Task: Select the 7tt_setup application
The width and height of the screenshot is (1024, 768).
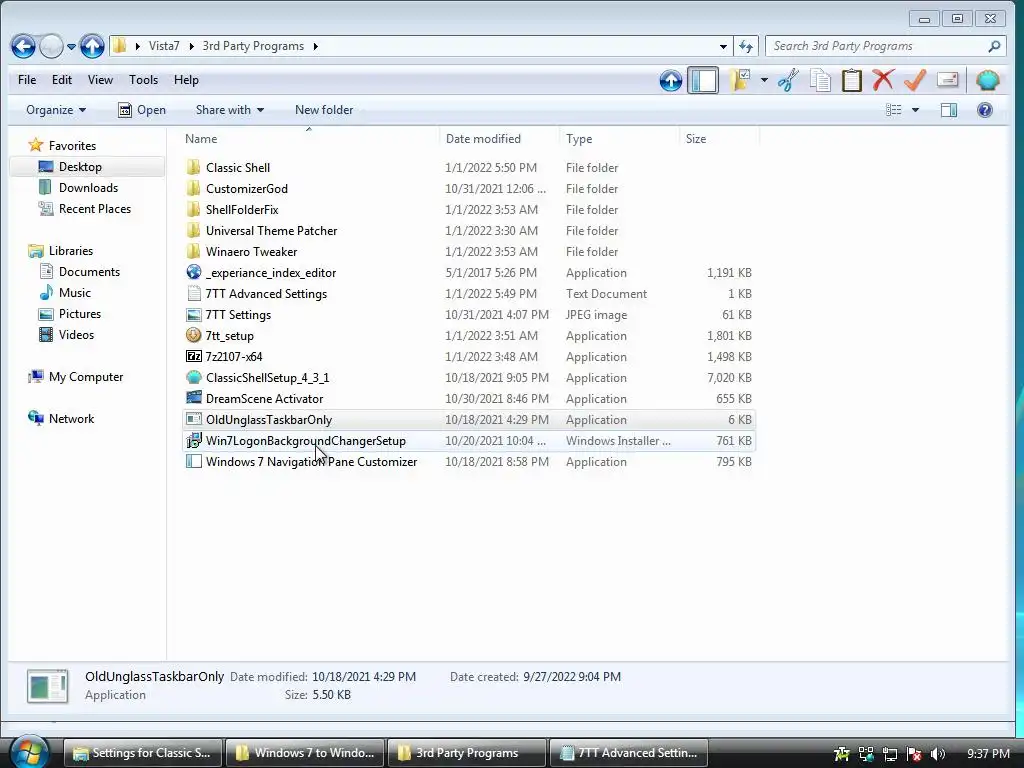Action: coord(469,336)
